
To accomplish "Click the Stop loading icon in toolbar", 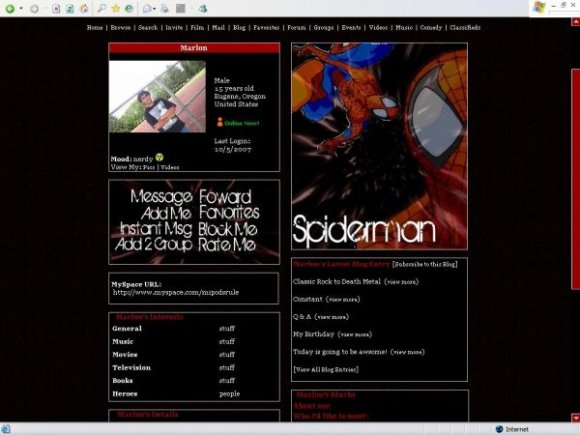I will pos(56,9).
